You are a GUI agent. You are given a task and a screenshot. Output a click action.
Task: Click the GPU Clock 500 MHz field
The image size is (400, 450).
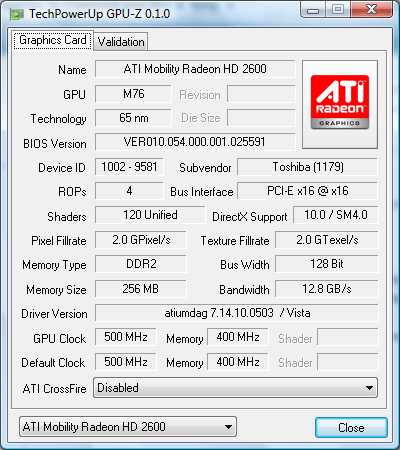[126, 337]
